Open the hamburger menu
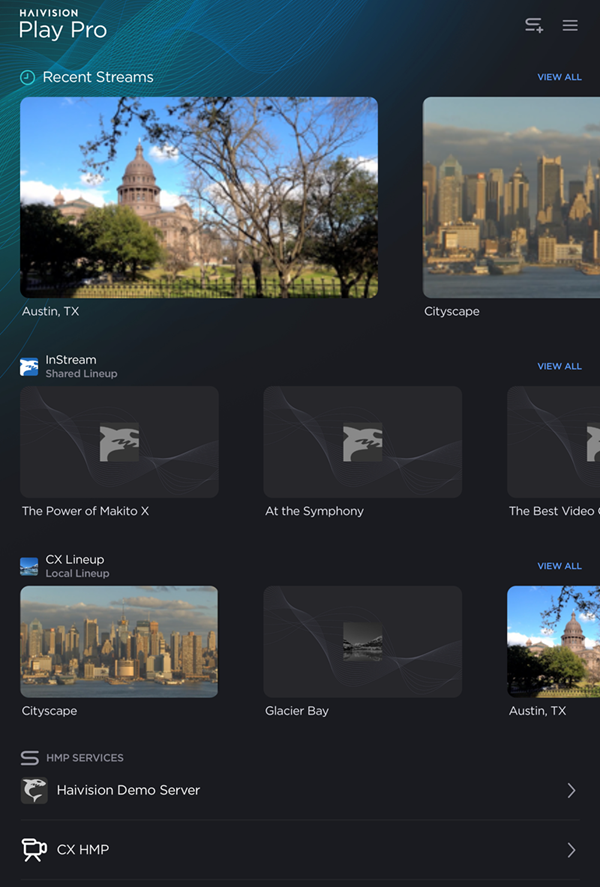The height and width of the screenshot is (887, 600). 570,26
